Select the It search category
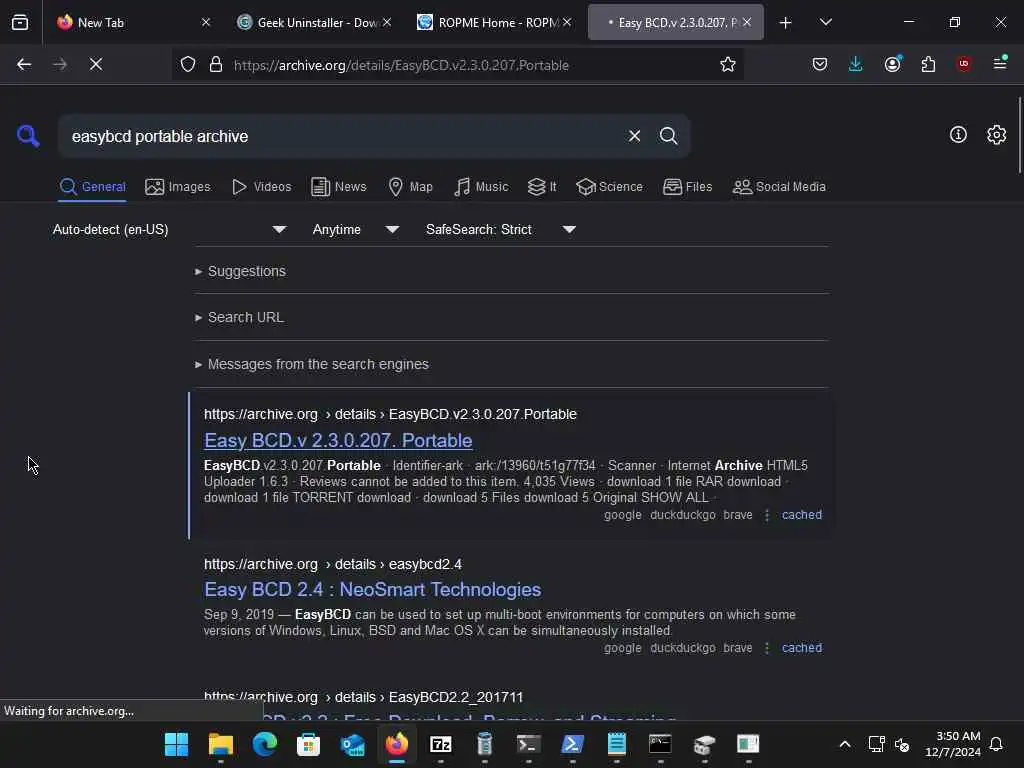The image size is (1024, 768). tap(541, 187)
